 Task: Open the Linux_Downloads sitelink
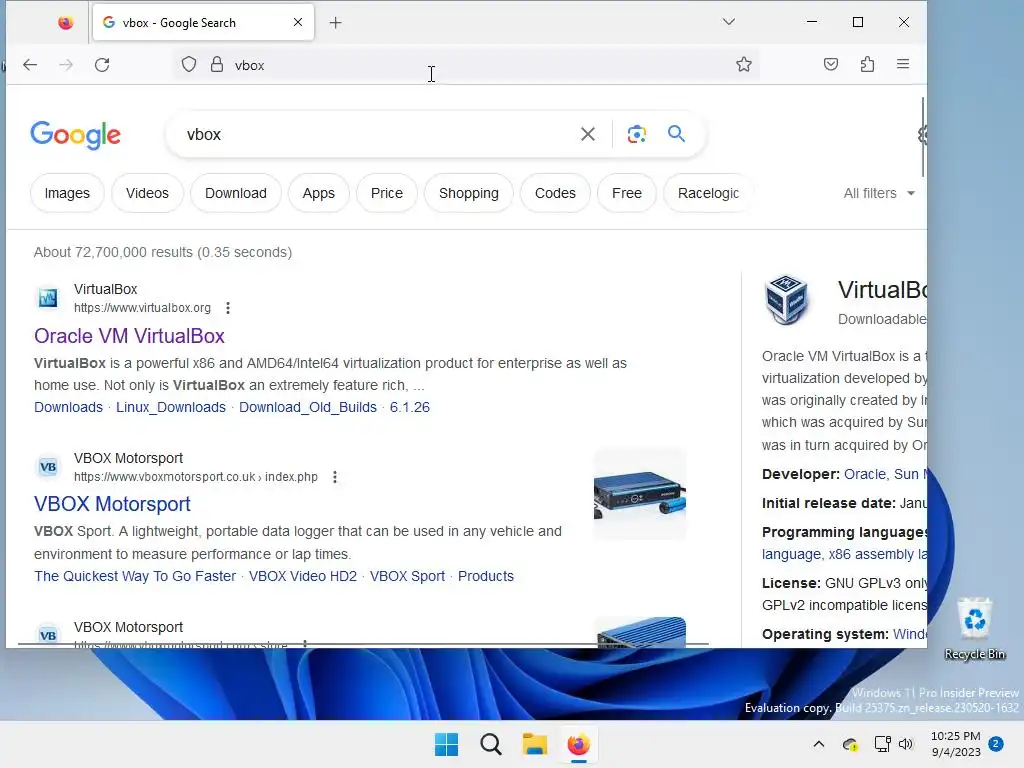pos(171,407)
